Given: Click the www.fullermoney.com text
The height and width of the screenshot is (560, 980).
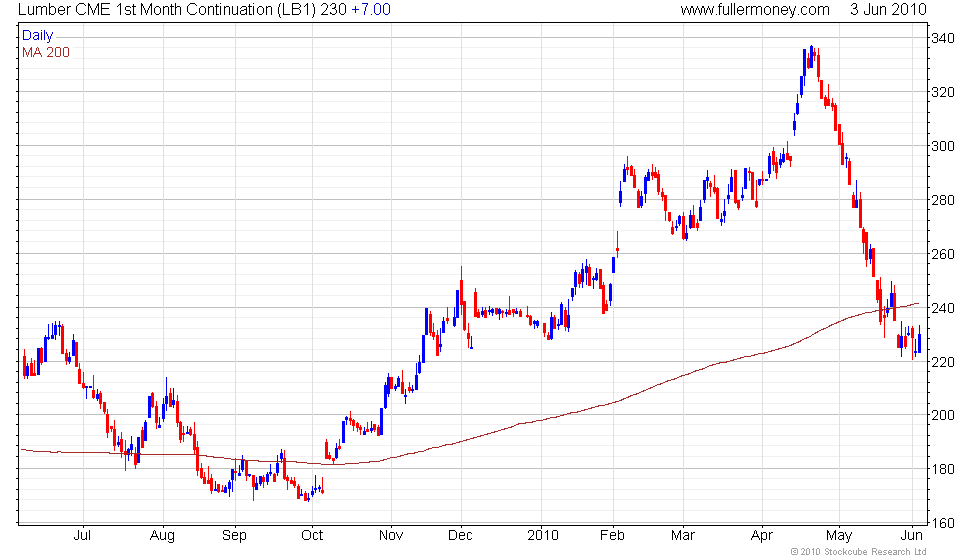Looking at the screenshot, I should coord(755,10).
